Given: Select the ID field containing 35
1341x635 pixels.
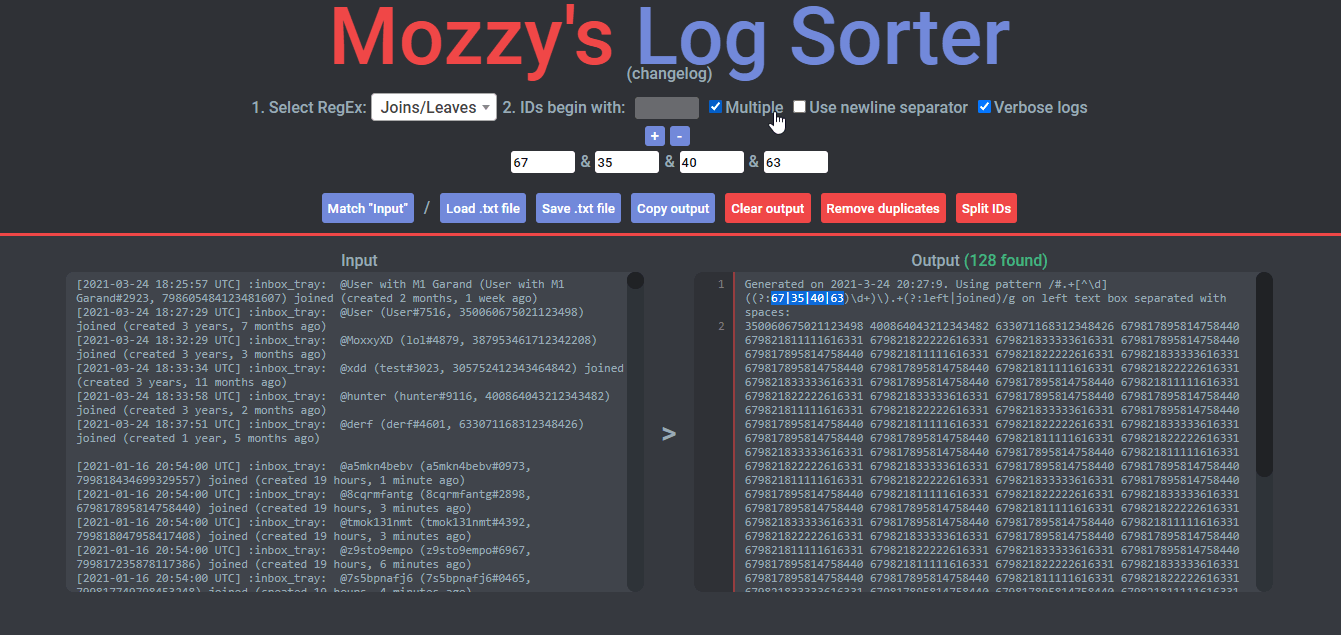Looking at the screenshot, I should point(627,162).
